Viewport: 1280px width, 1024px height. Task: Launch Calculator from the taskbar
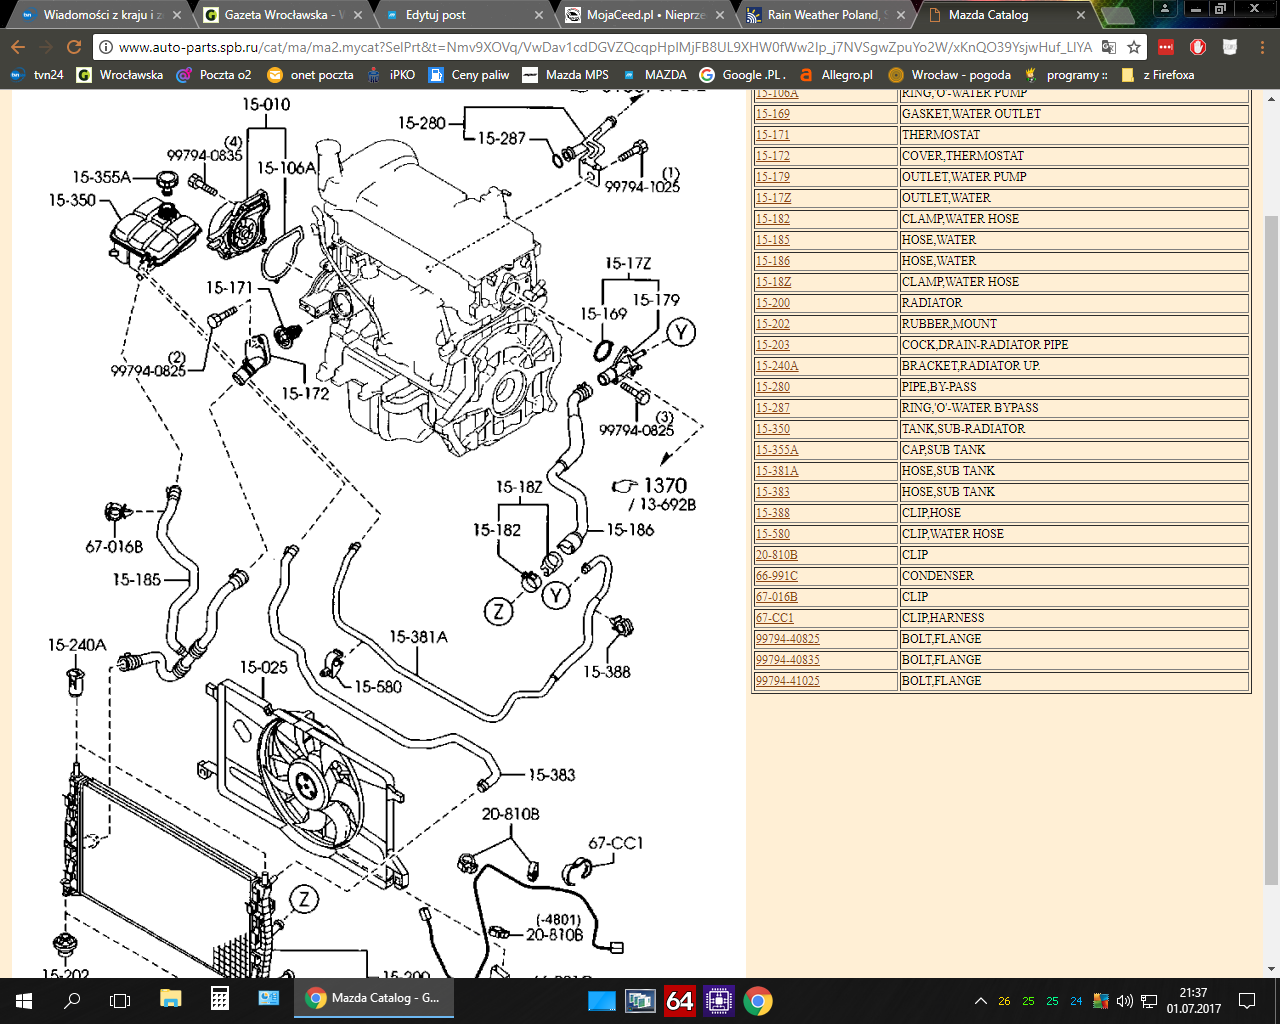[x=220, y=999]
